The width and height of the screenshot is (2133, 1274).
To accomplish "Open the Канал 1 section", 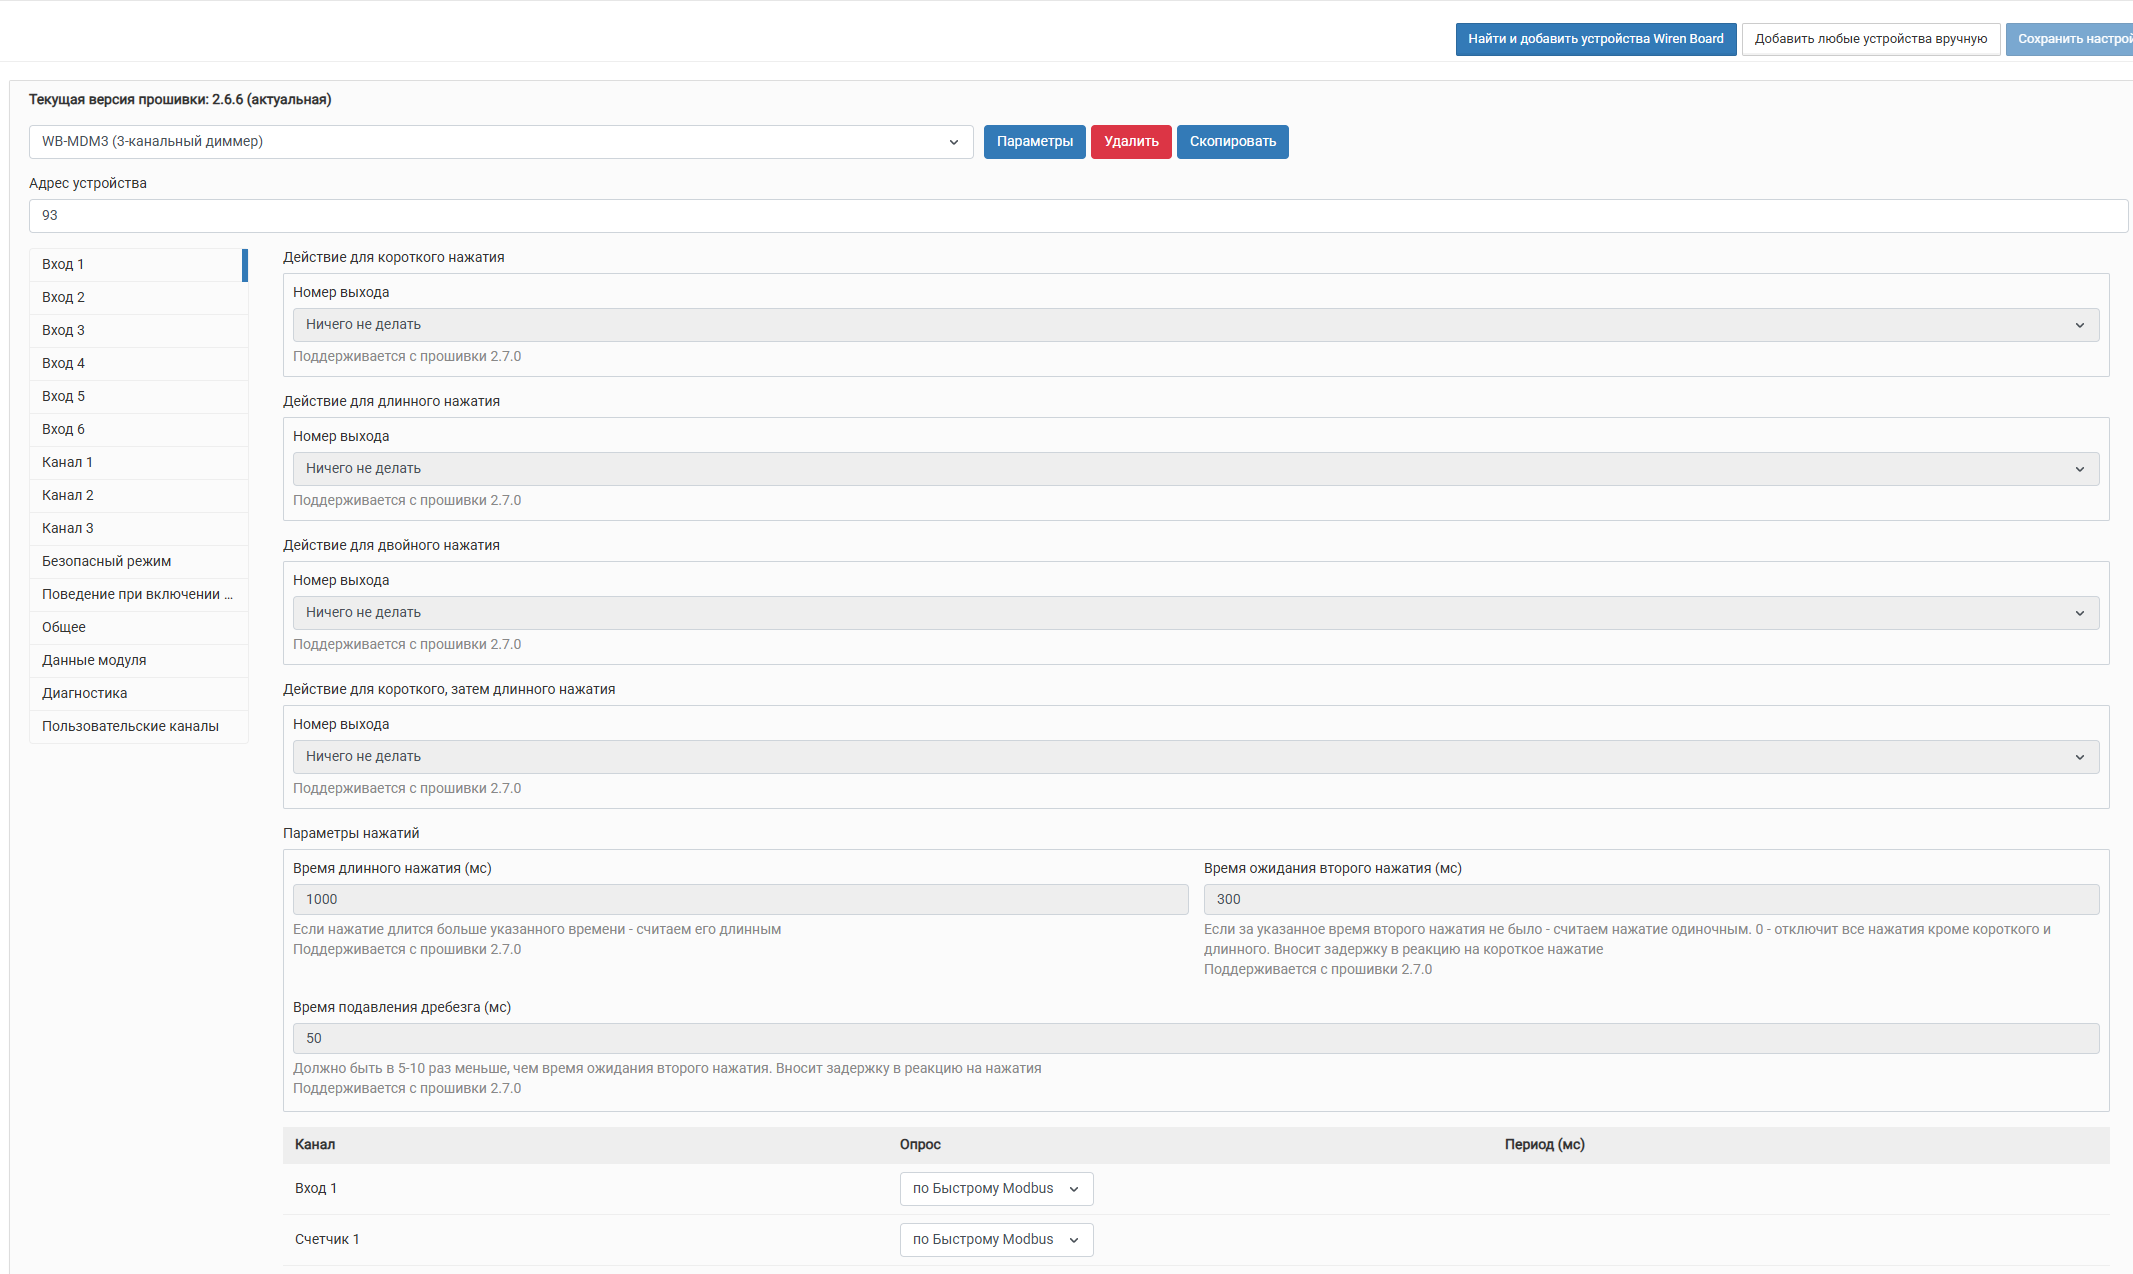I will point(68,462).
